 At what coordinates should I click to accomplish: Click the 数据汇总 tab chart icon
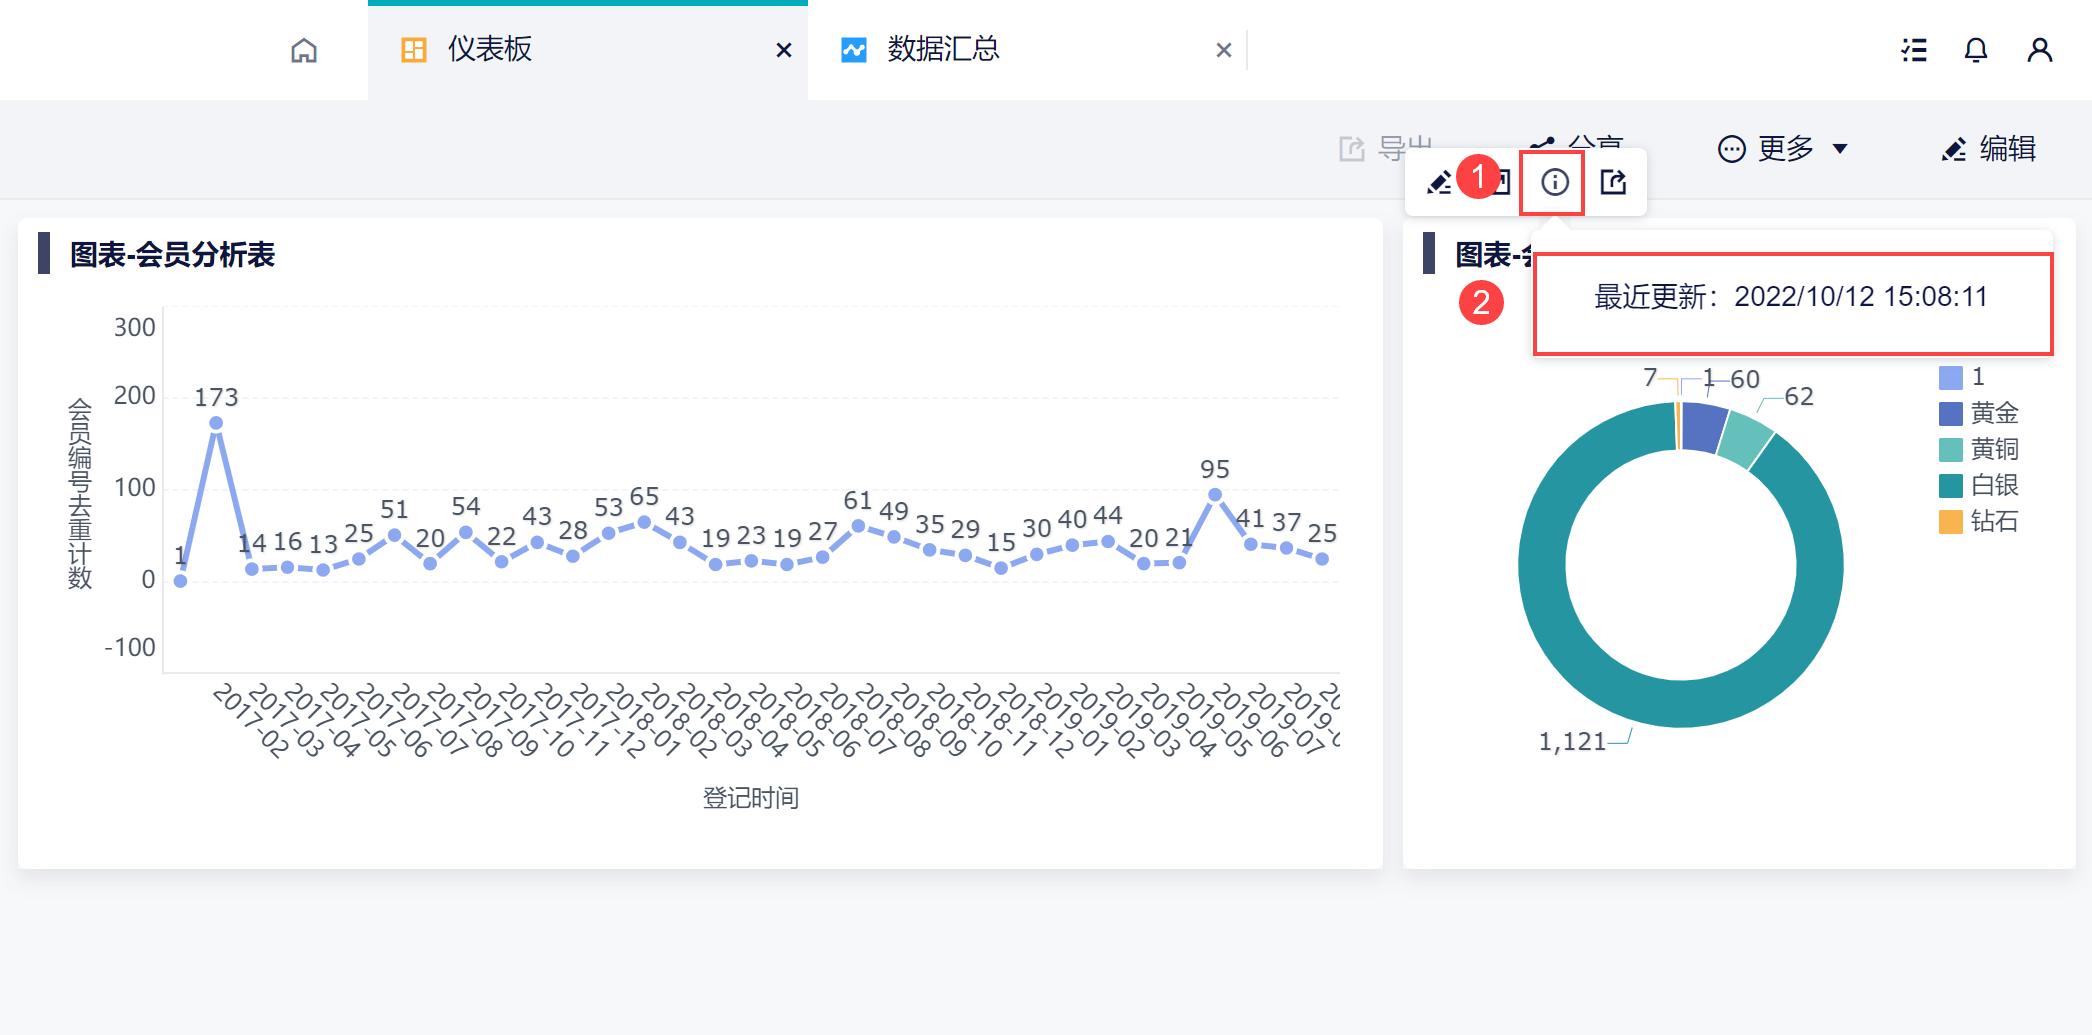coord(854,50)
